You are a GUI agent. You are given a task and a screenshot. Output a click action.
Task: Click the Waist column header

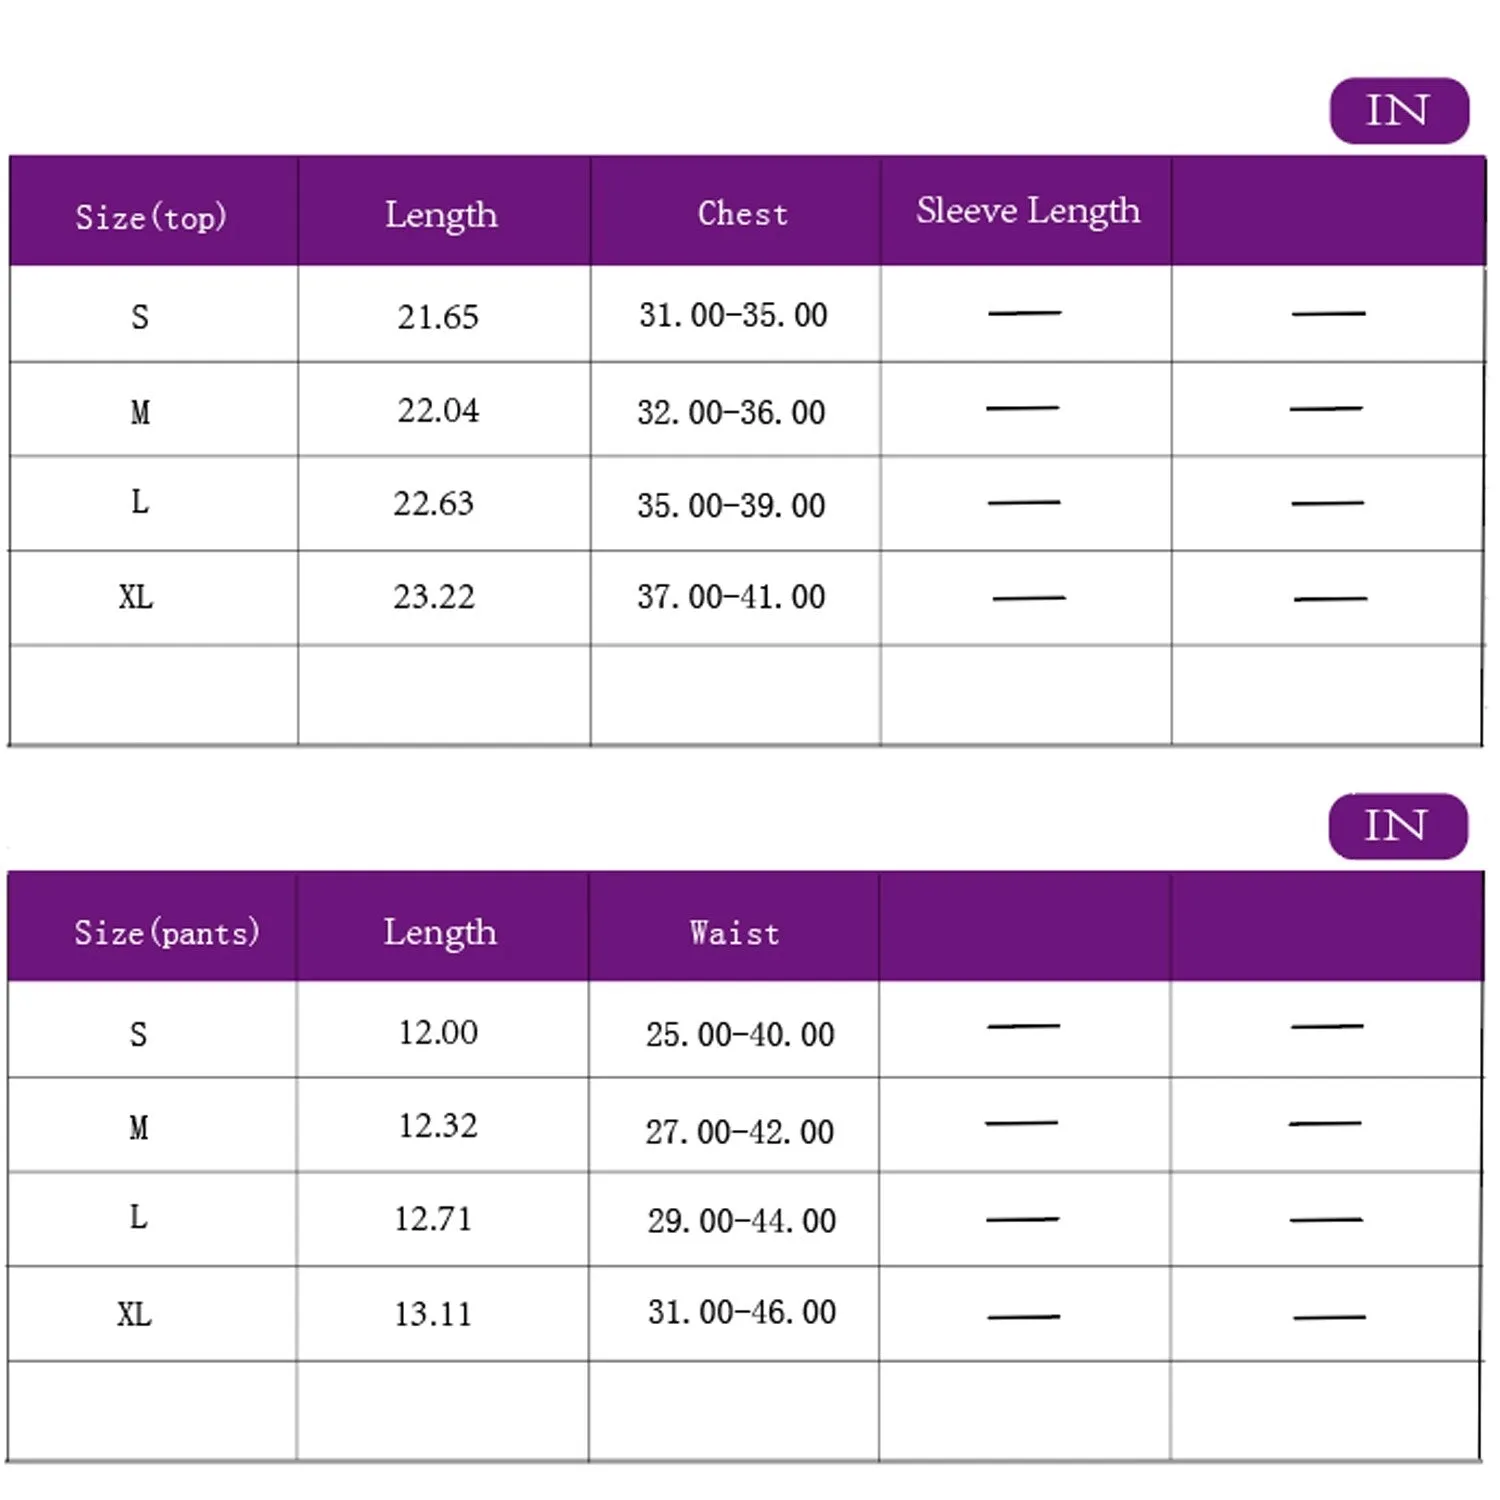pyautogui.click(x=734, y=932)
